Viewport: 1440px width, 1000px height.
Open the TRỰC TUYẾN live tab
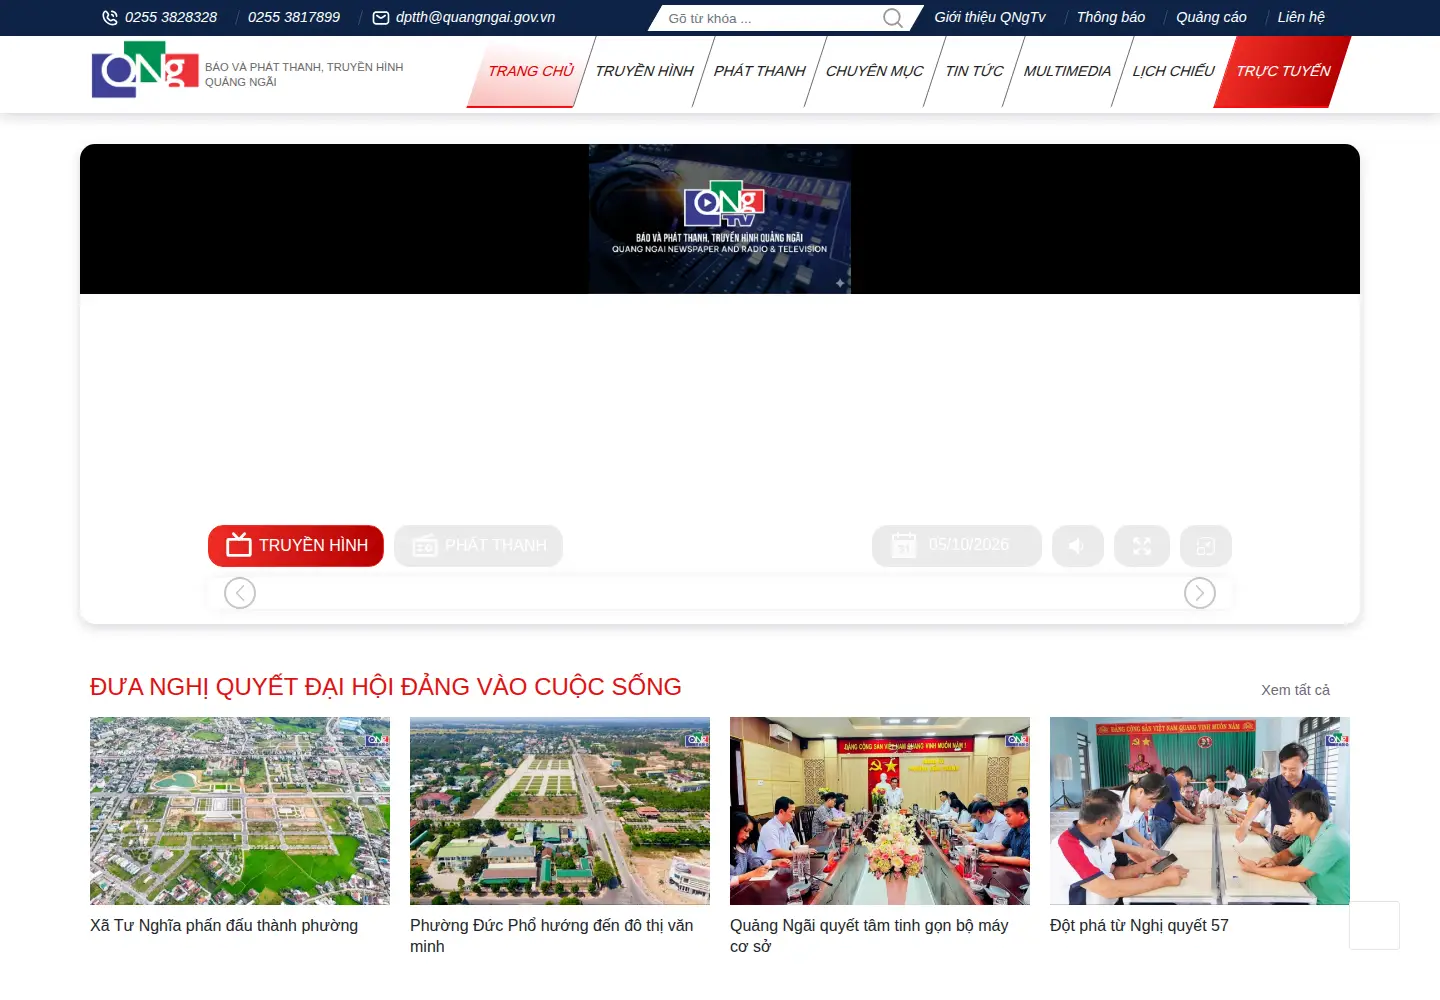pos(1283,71)
